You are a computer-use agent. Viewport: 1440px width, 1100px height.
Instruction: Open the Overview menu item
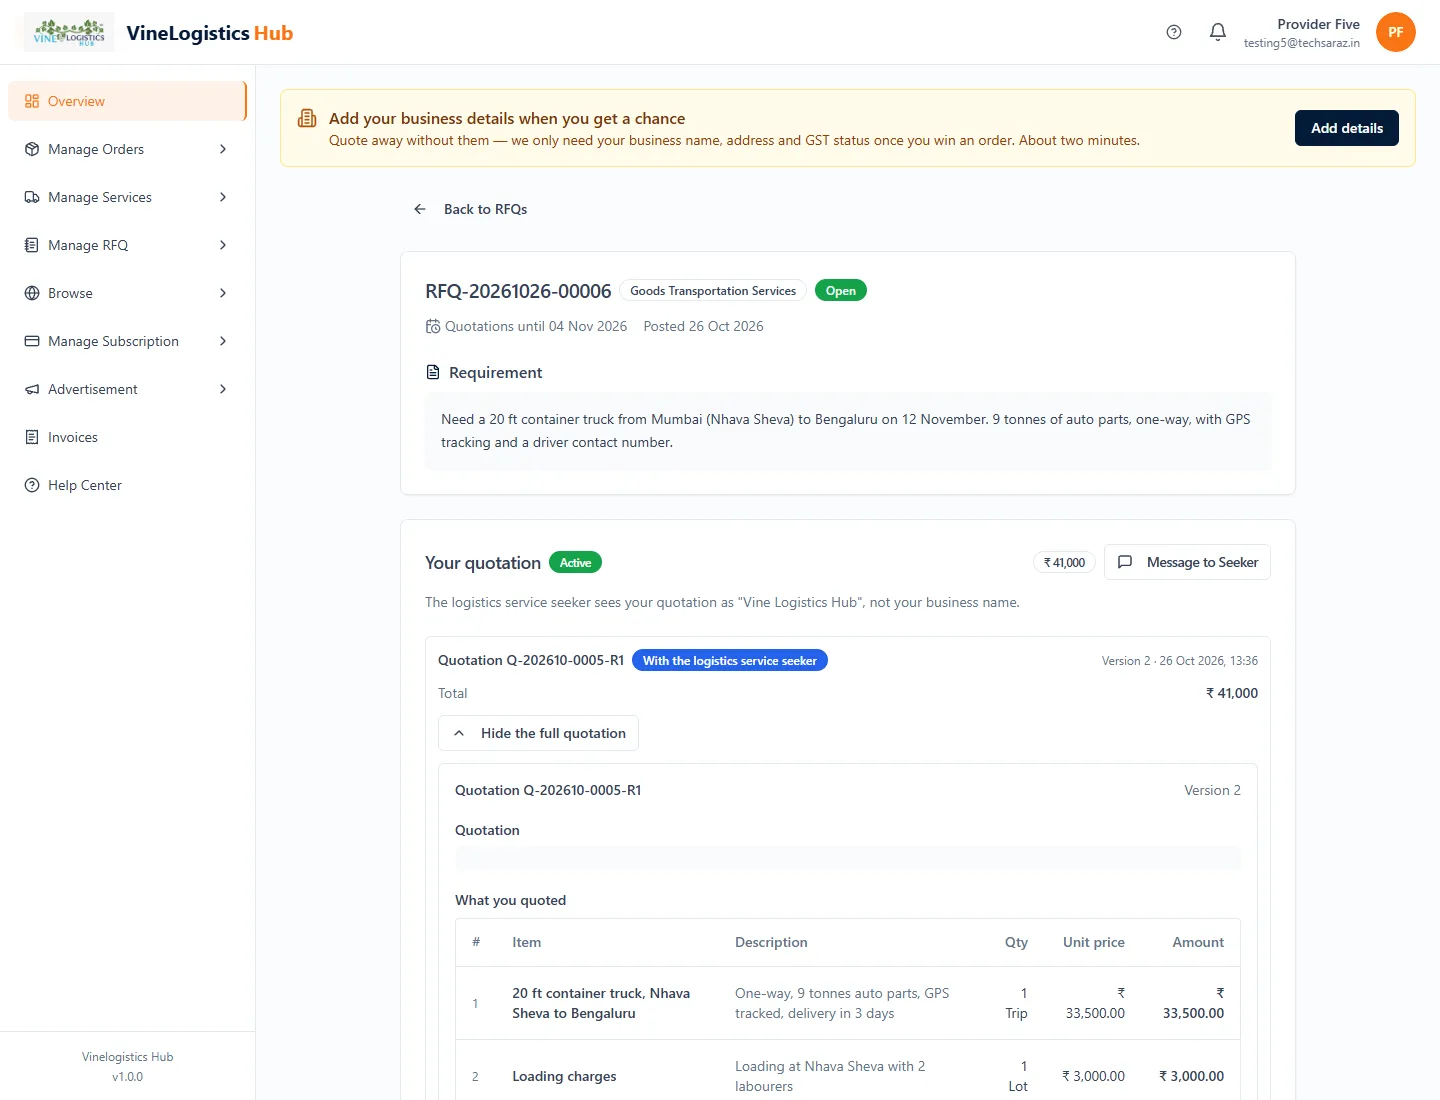[x=127, y=101]
